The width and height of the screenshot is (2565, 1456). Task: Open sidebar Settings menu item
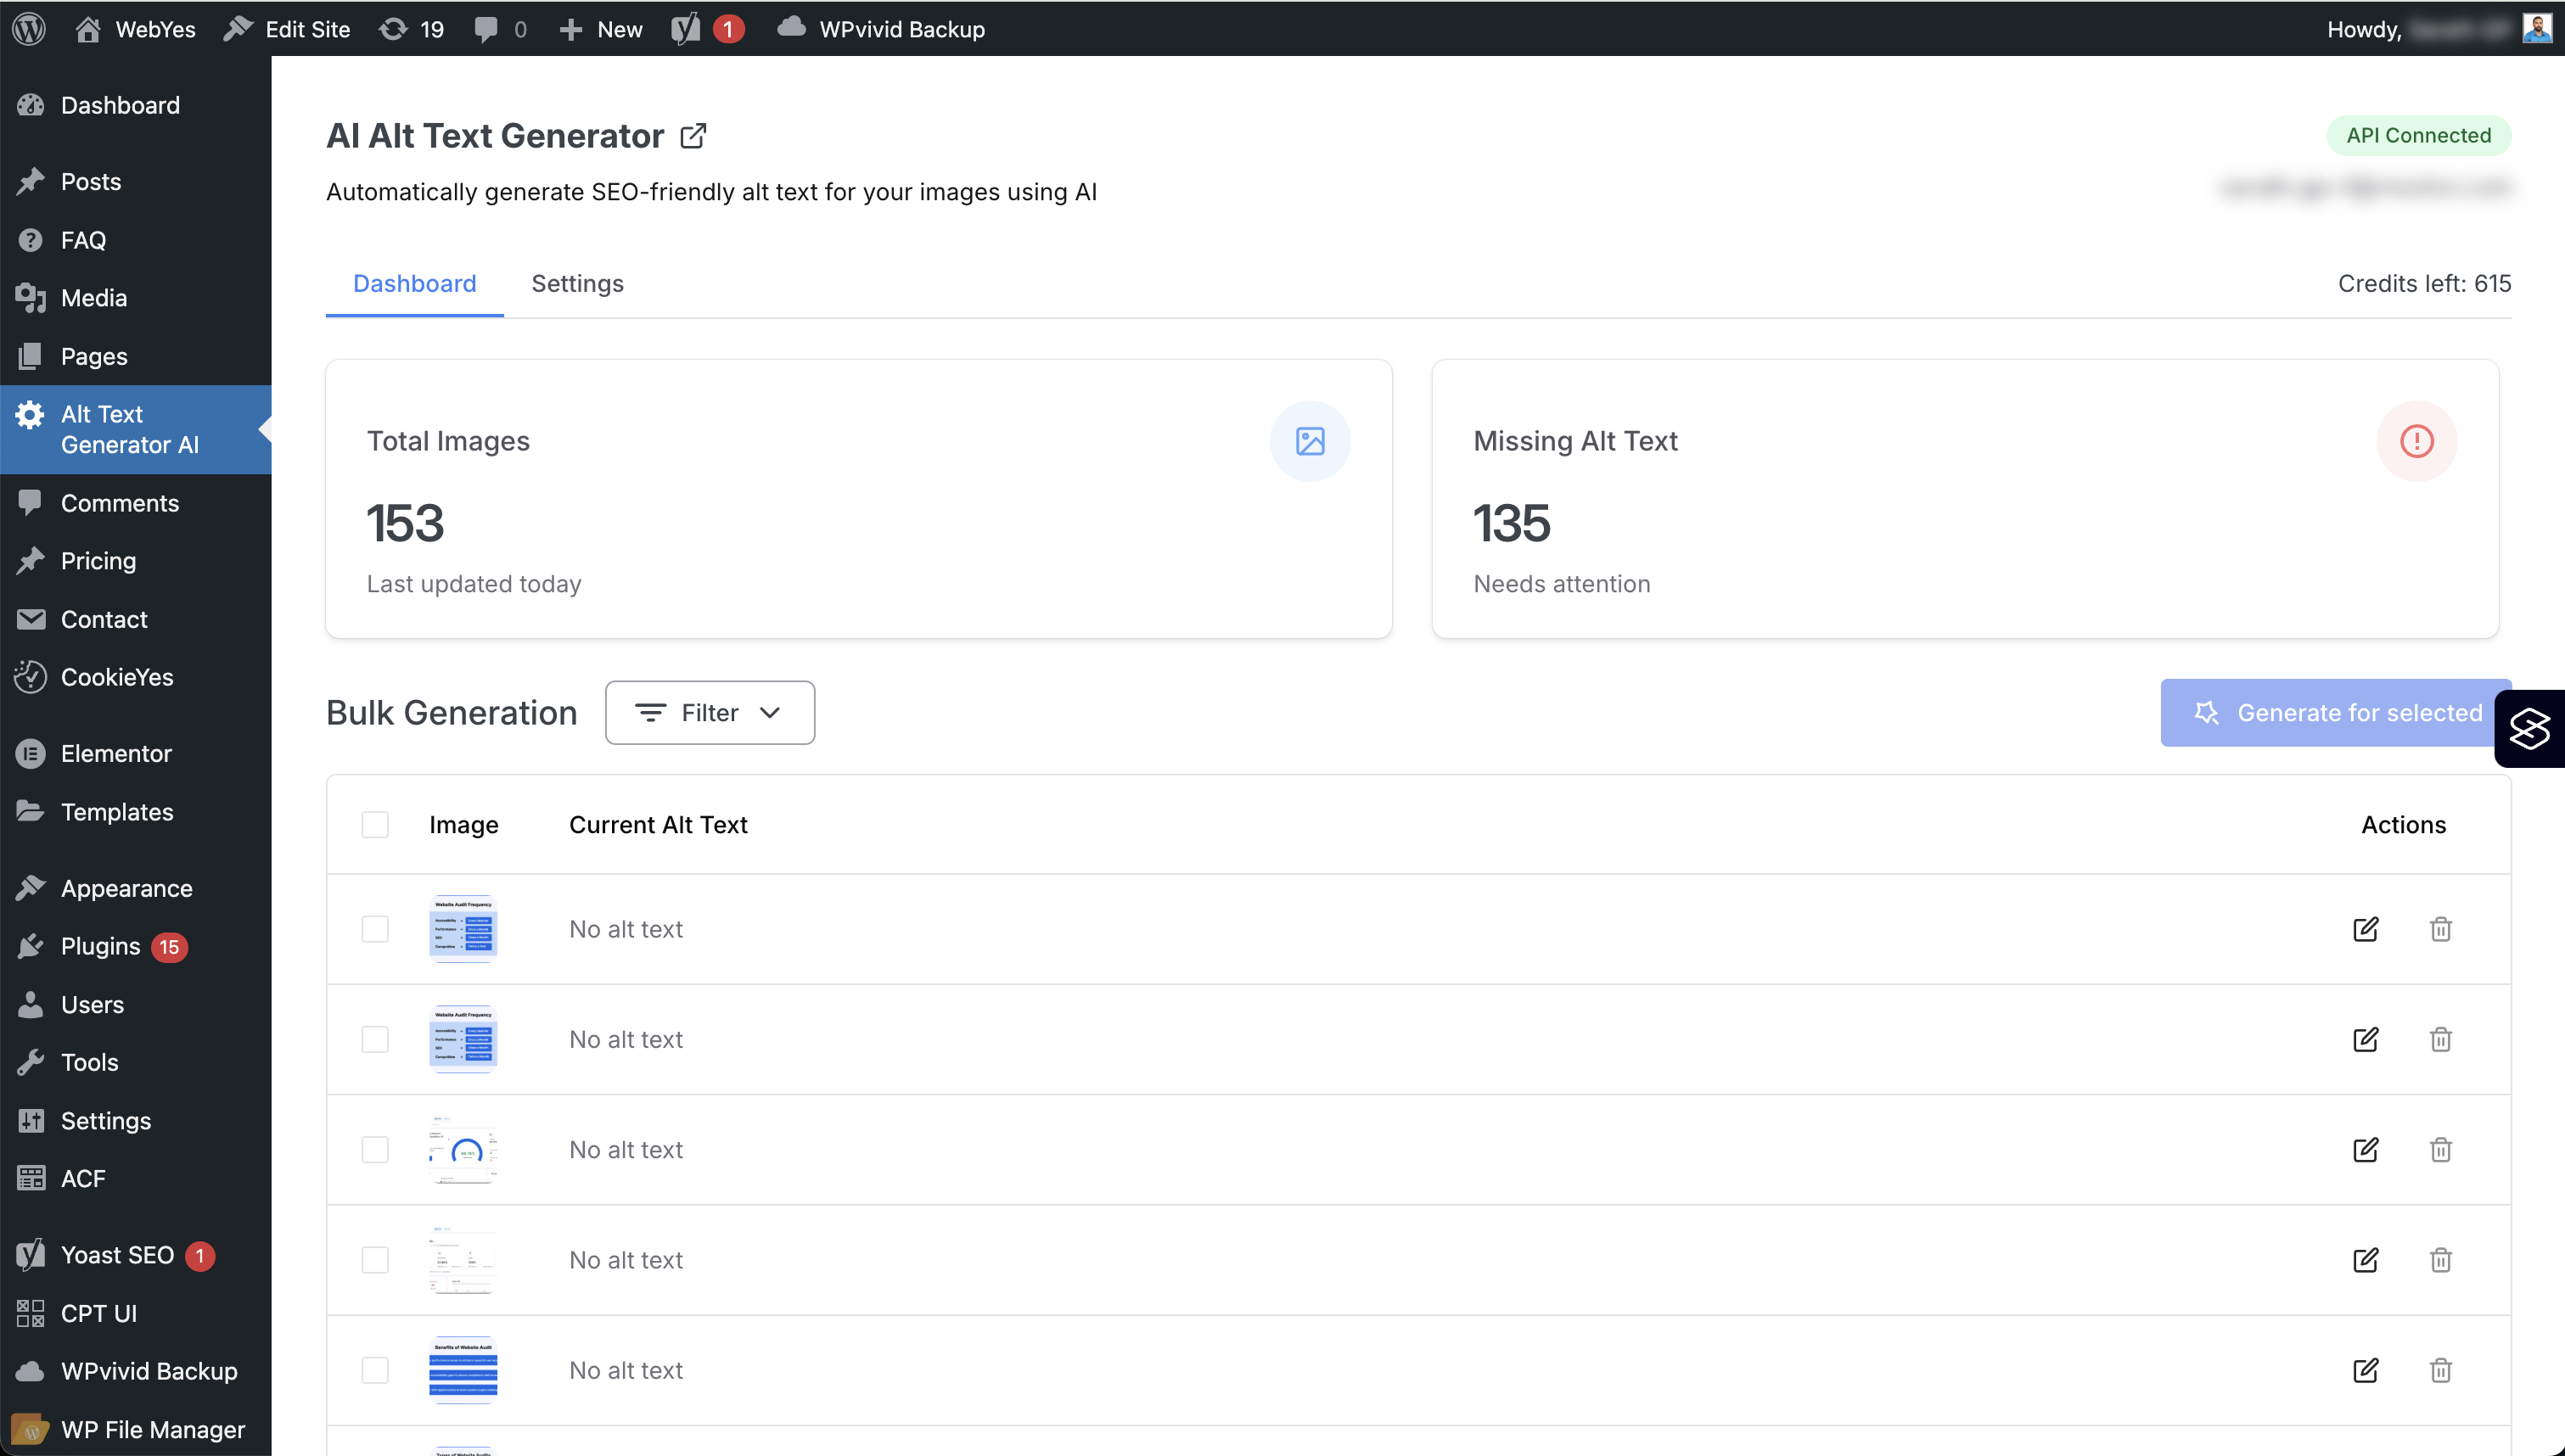(x=136, y=1121)
